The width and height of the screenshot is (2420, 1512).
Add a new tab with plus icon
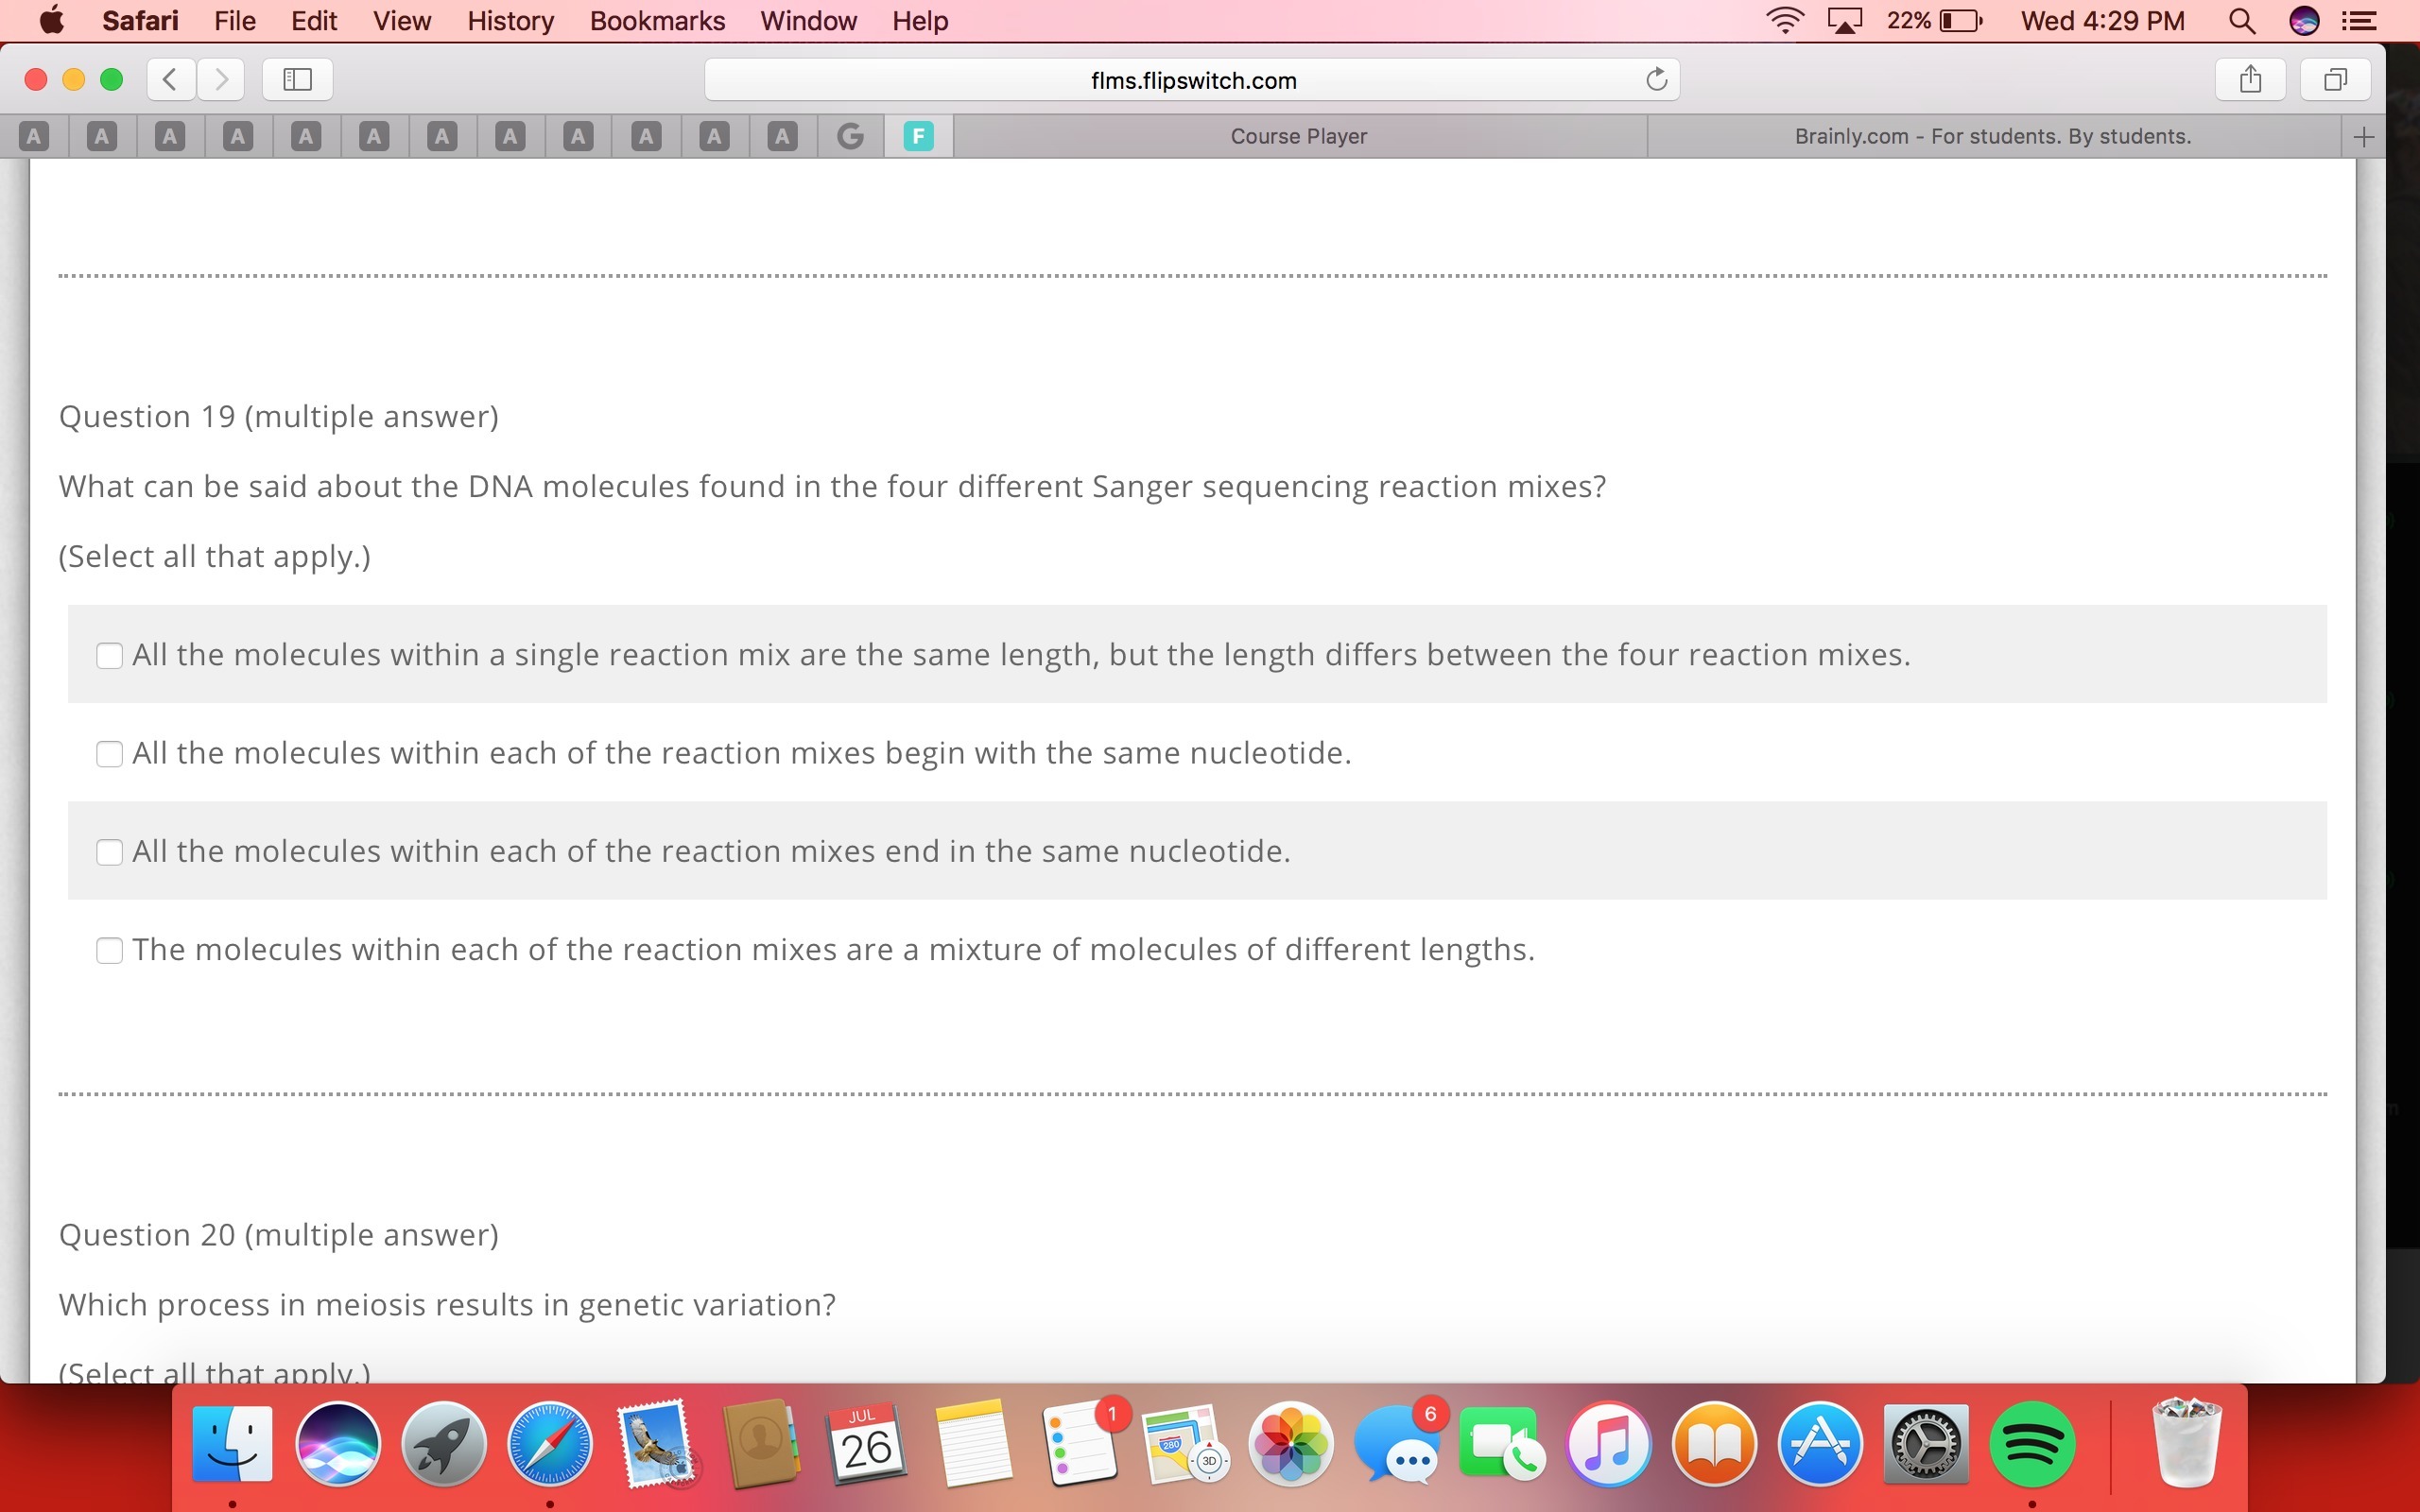pyautogui.click(x=2364, y=137)
